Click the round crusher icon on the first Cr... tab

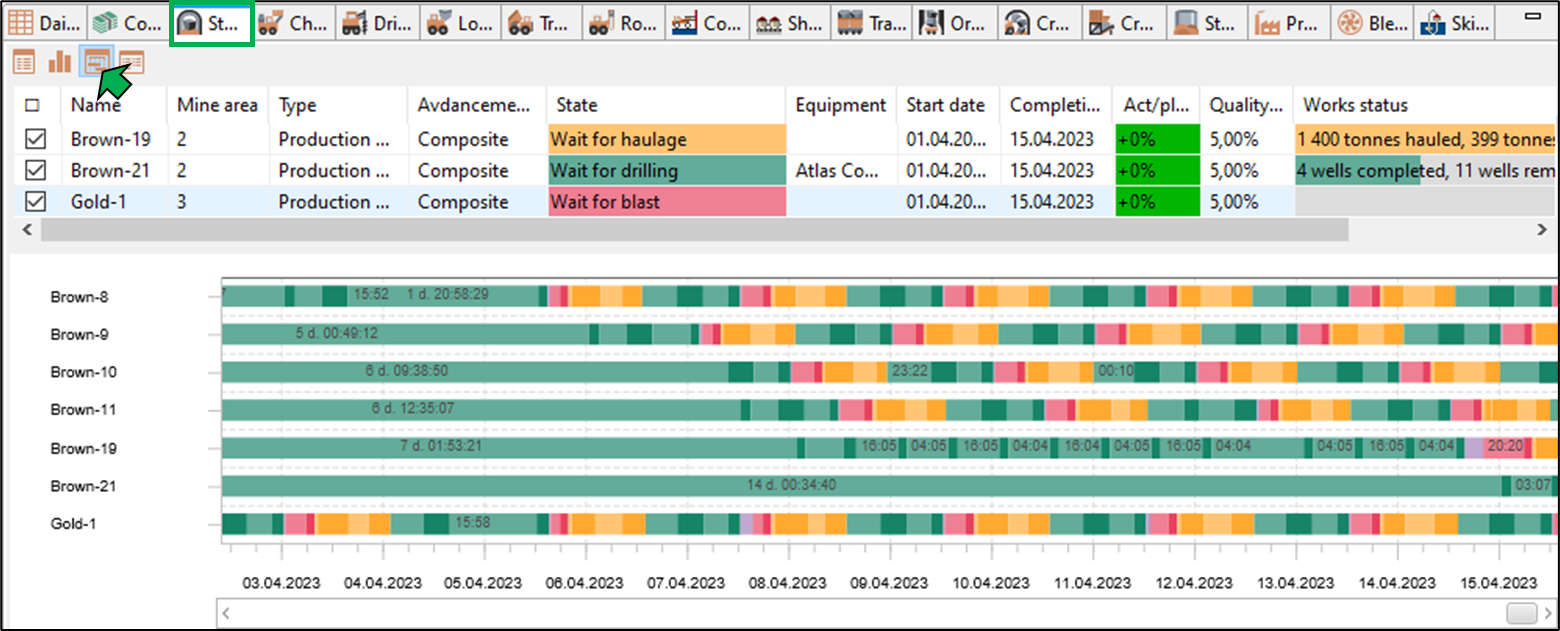click(1018, 22)
